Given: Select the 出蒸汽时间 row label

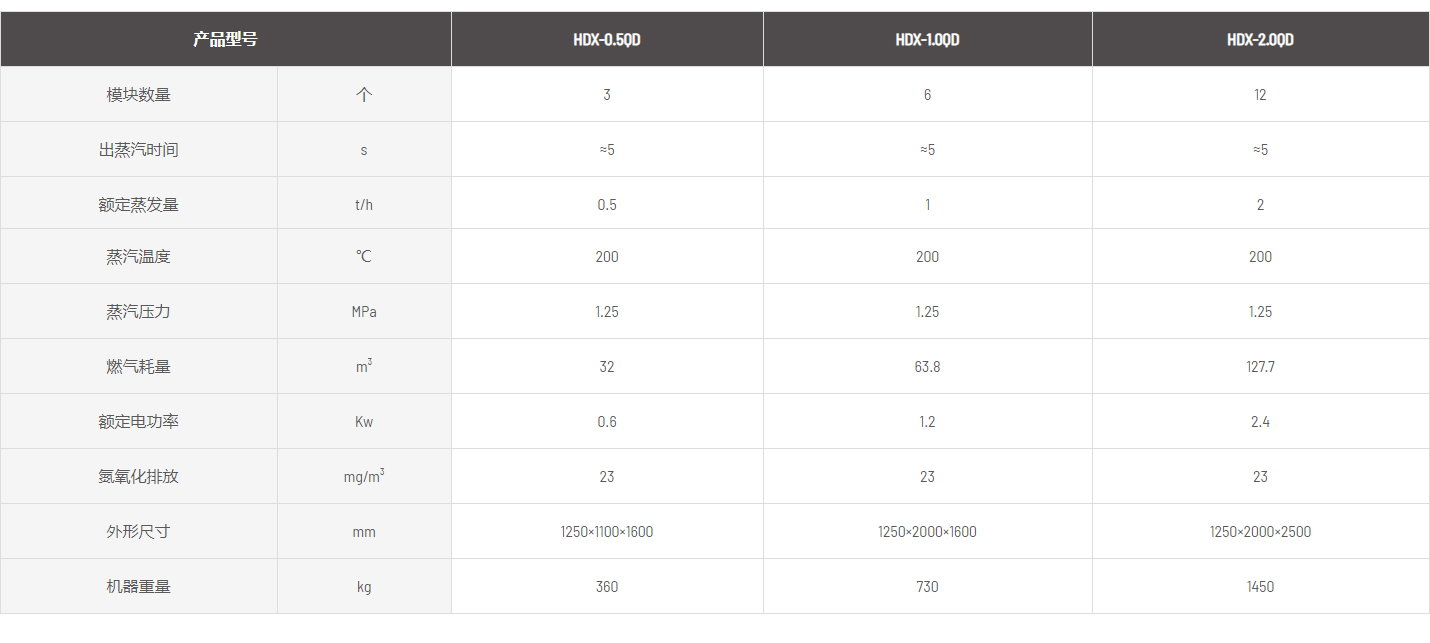Looking at the screenshot, I should pos(139,150).
